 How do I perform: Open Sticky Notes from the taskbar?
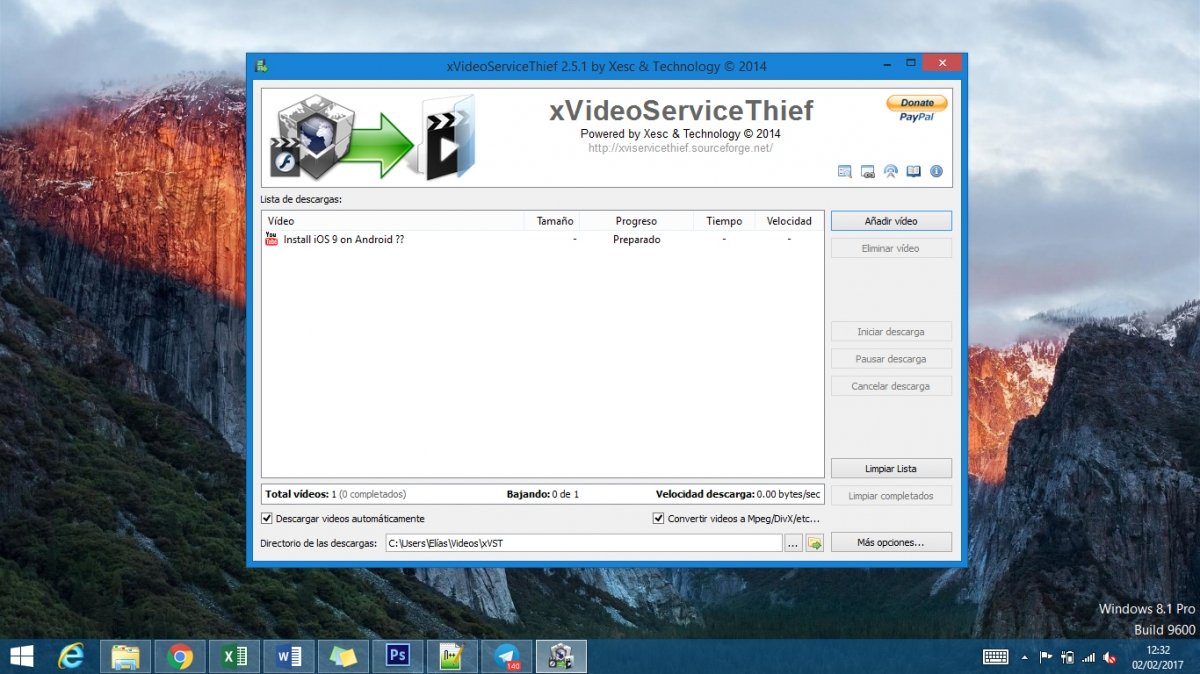click(x=343, y=656)
